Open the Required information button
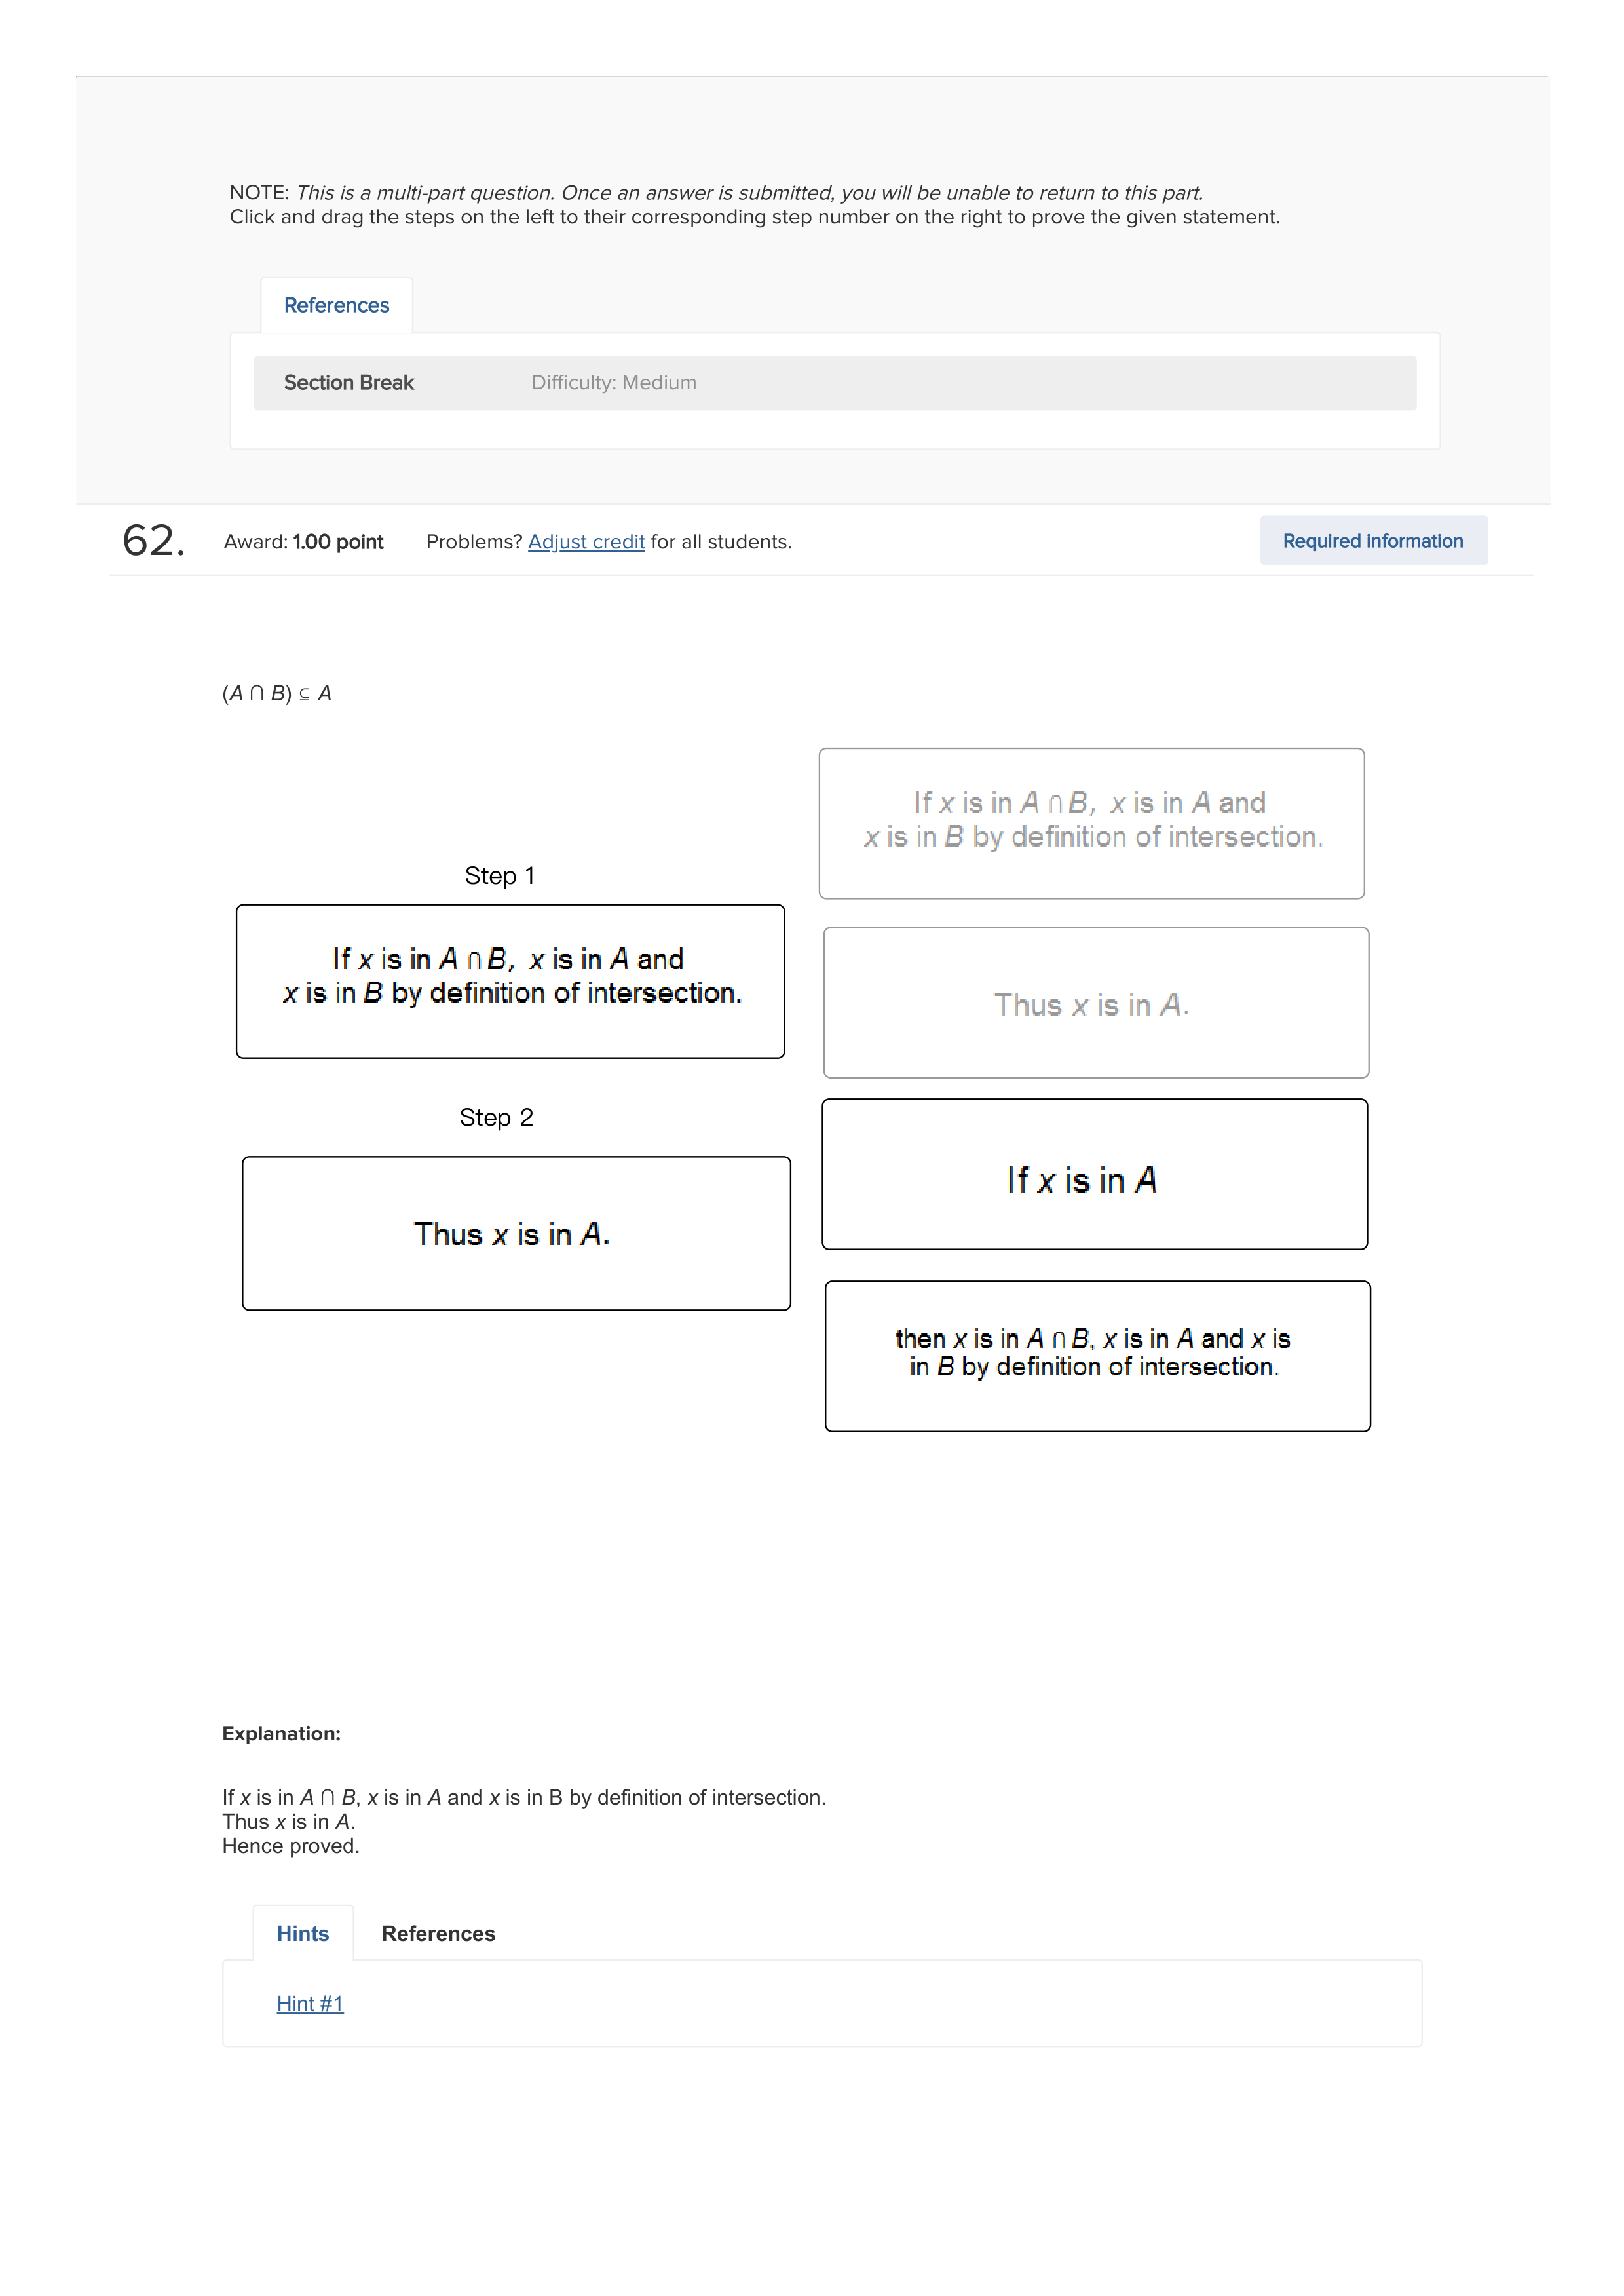1624x2296 pixels. click(1373, 540)
